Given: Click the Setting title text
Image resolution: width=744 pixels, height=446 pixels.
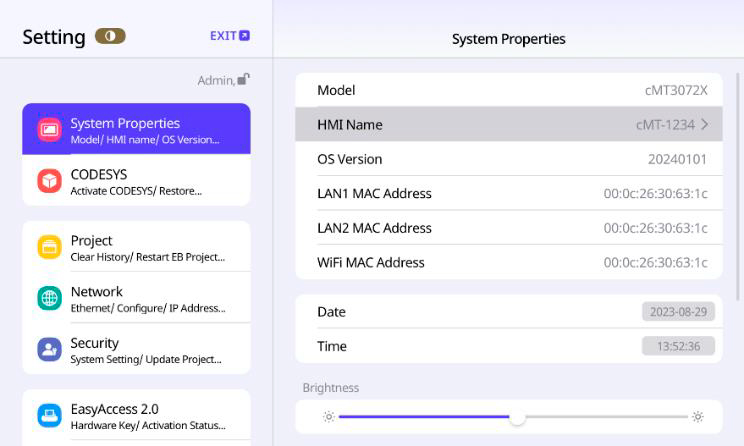Looking at the screenshot, I should pos(54,37).
